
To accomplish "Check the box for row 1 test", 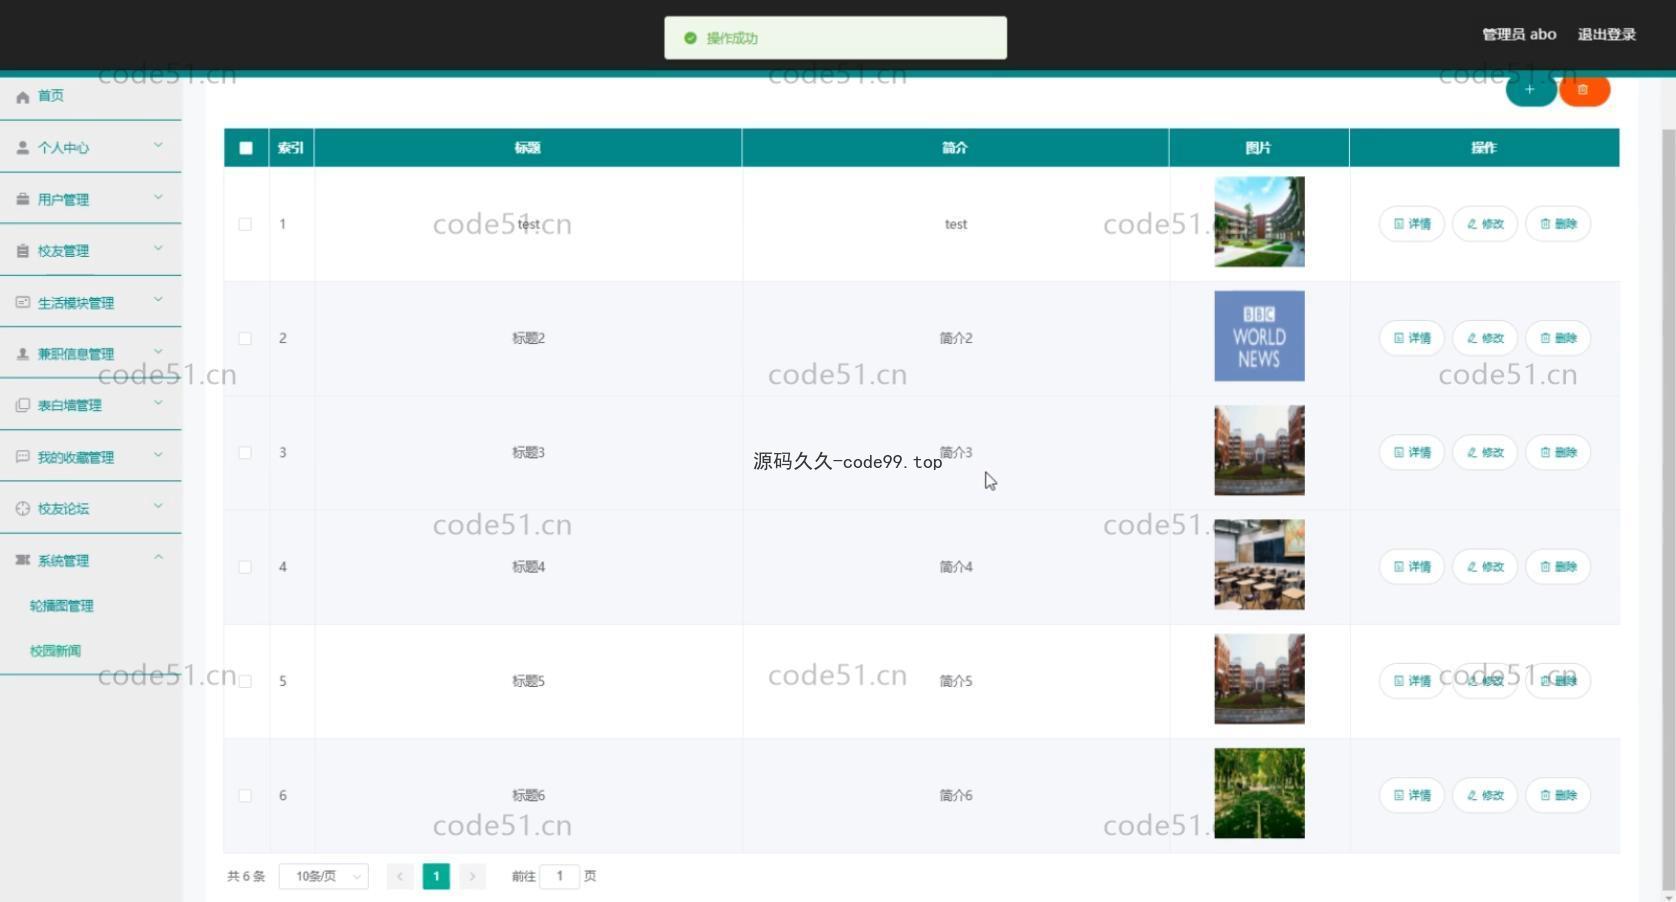I will [245, 224].
